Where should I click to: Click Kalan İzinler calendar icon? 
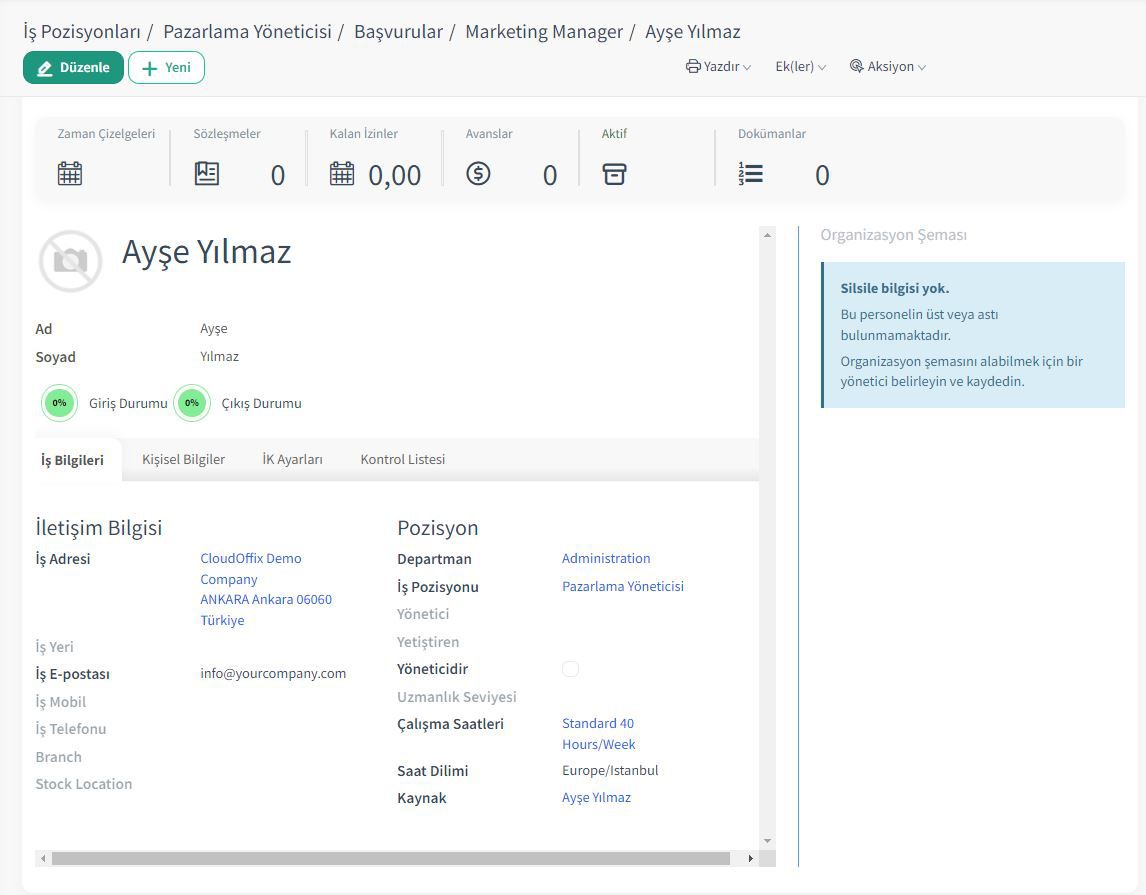point(341,174)
